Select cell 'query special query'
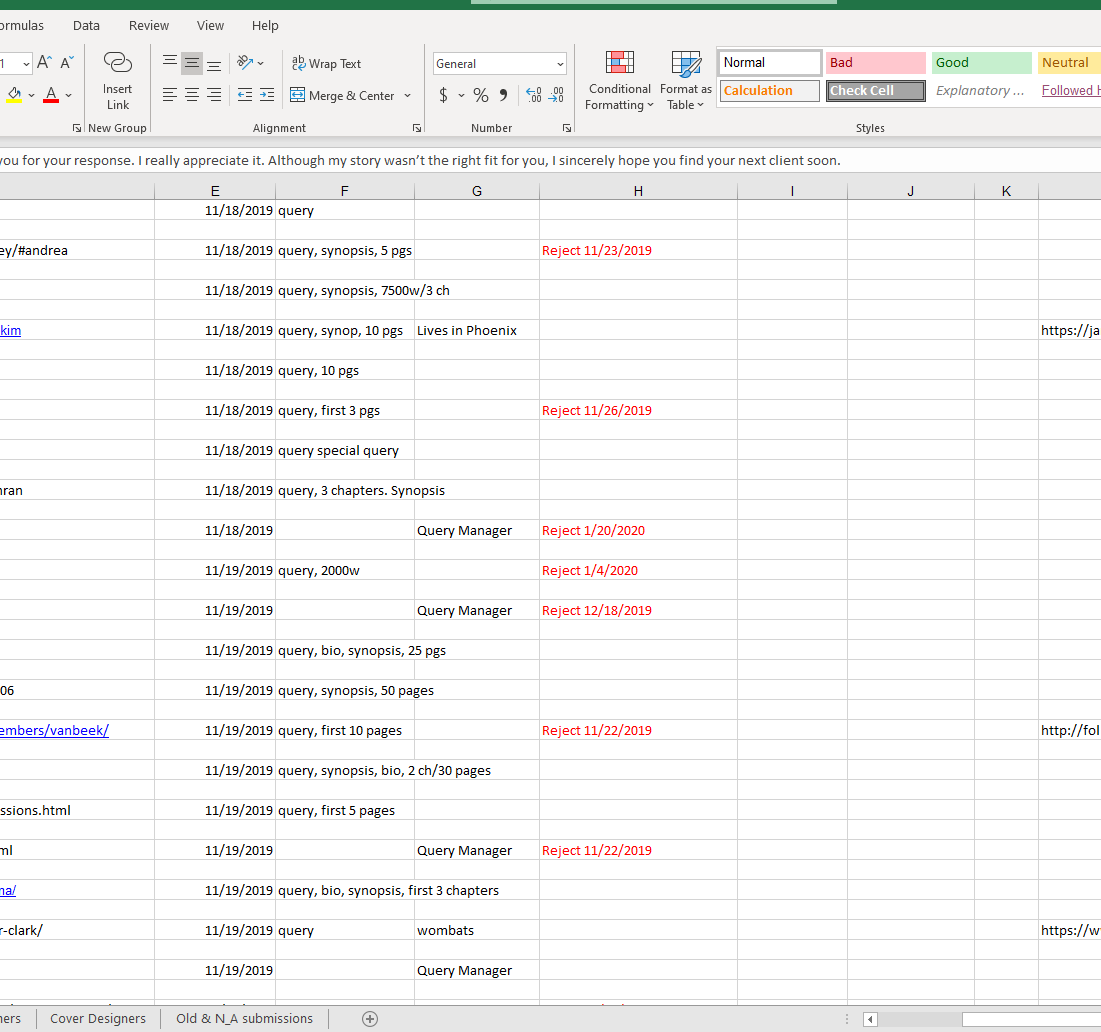1101x1032 pixels. coord(345,451)
